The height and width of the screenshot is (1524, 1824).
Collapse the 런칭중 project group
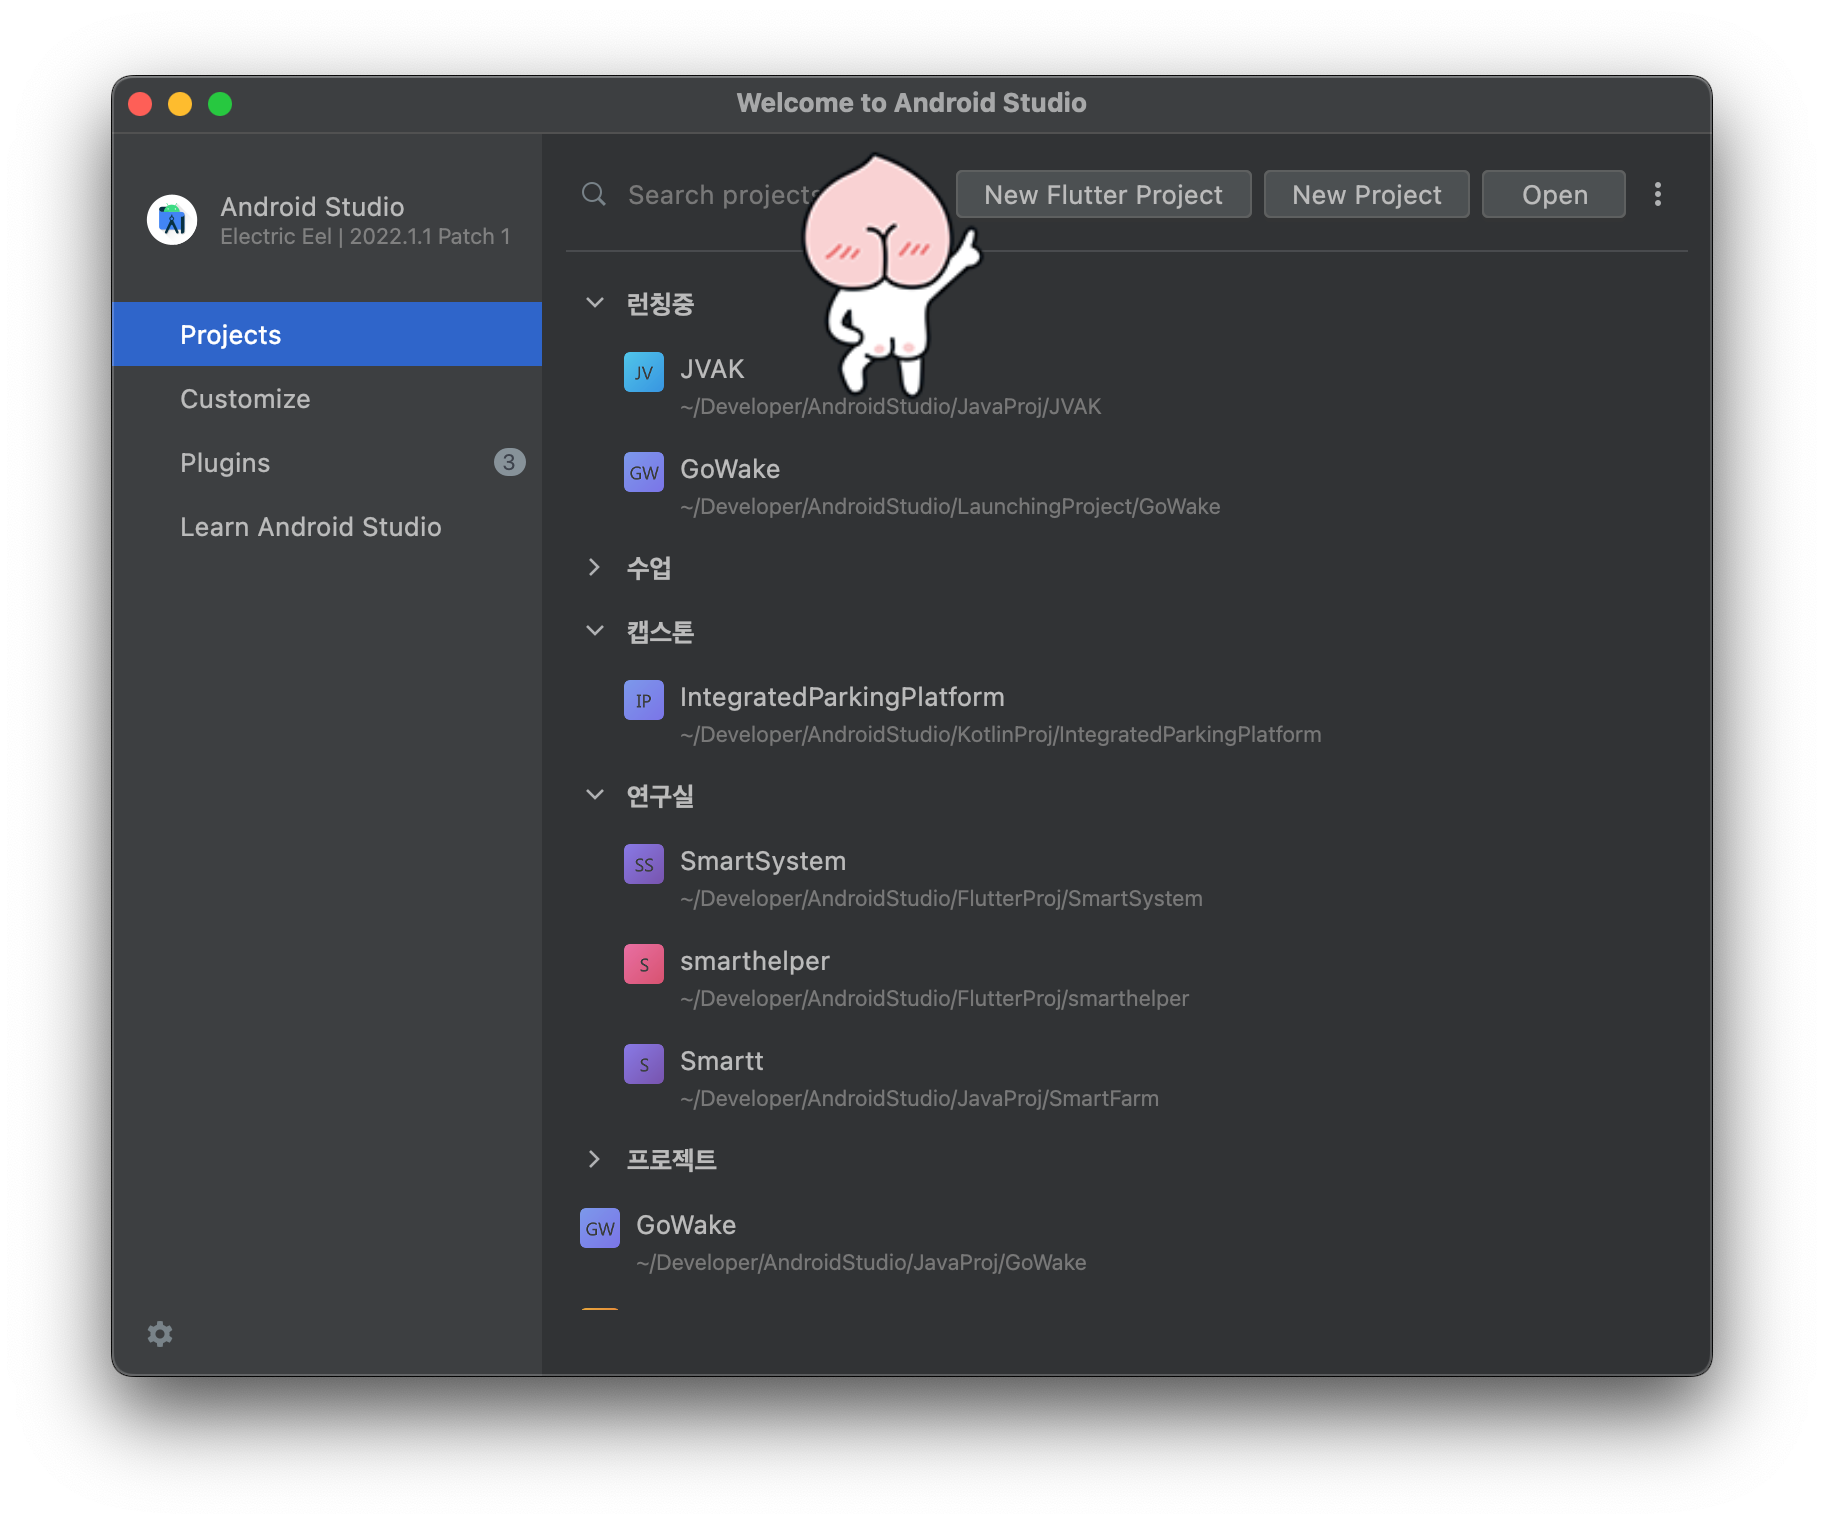coord(594,303)
